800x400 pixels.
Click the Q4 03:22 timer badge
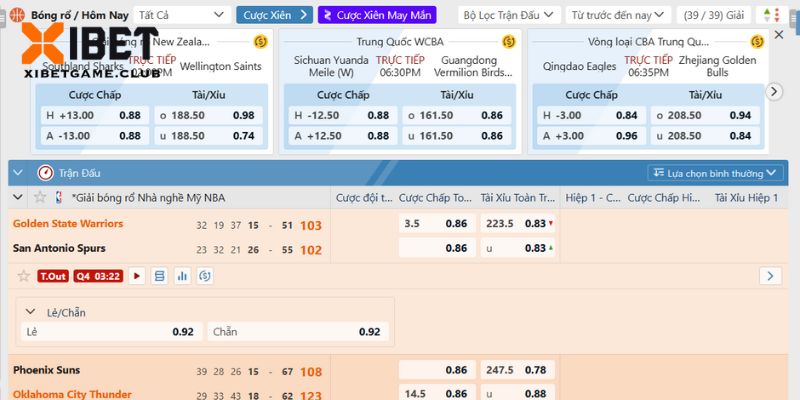coord(98,276)
